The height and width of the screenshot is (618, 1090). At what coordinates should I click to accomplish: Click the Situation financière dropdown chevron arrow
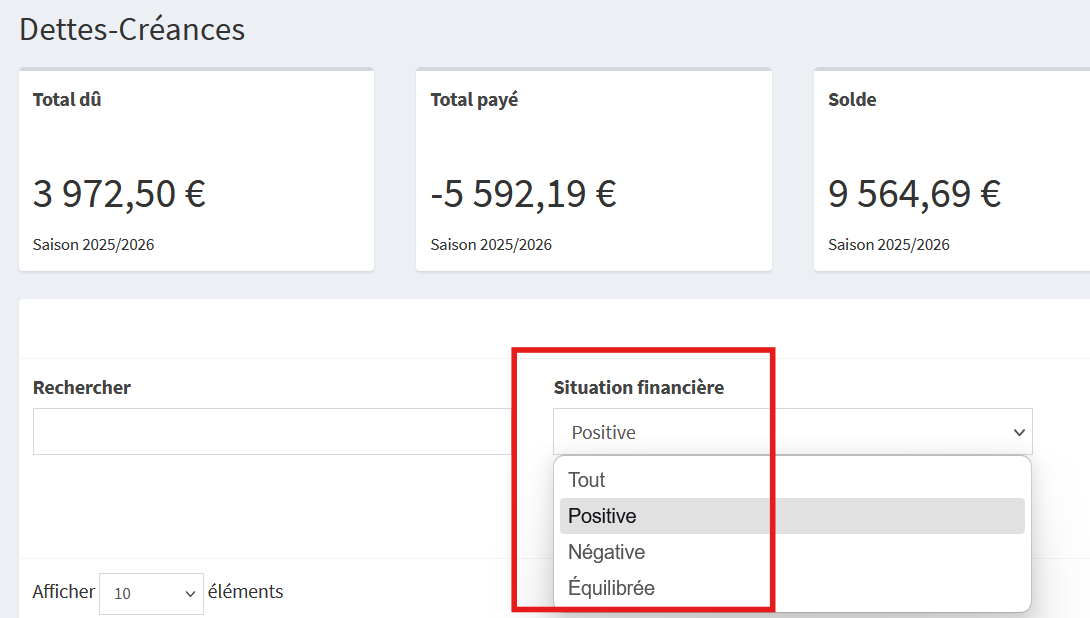coord(1019,433)
